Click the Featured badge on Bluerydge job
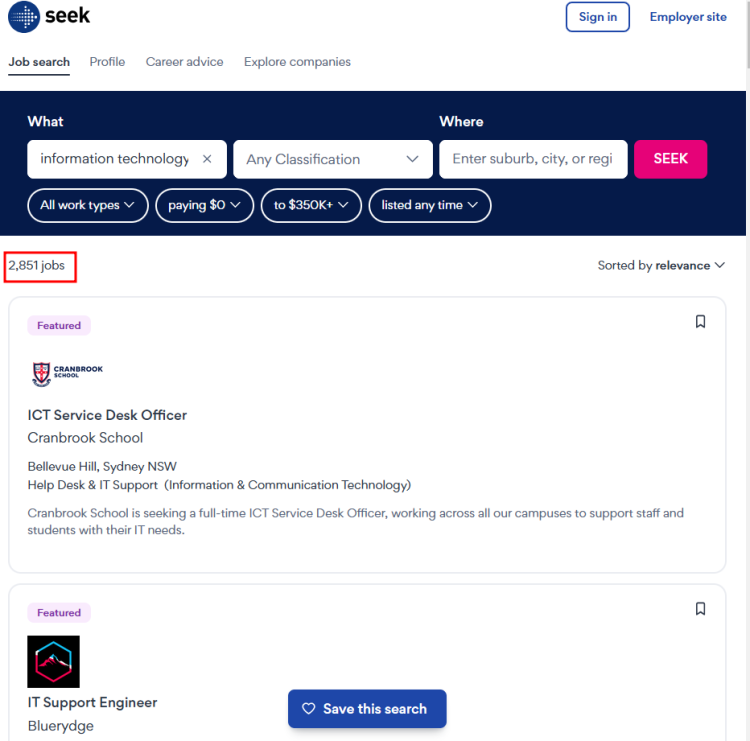The width and height of the screenshot is (750, 741). [x=59, y=613]
